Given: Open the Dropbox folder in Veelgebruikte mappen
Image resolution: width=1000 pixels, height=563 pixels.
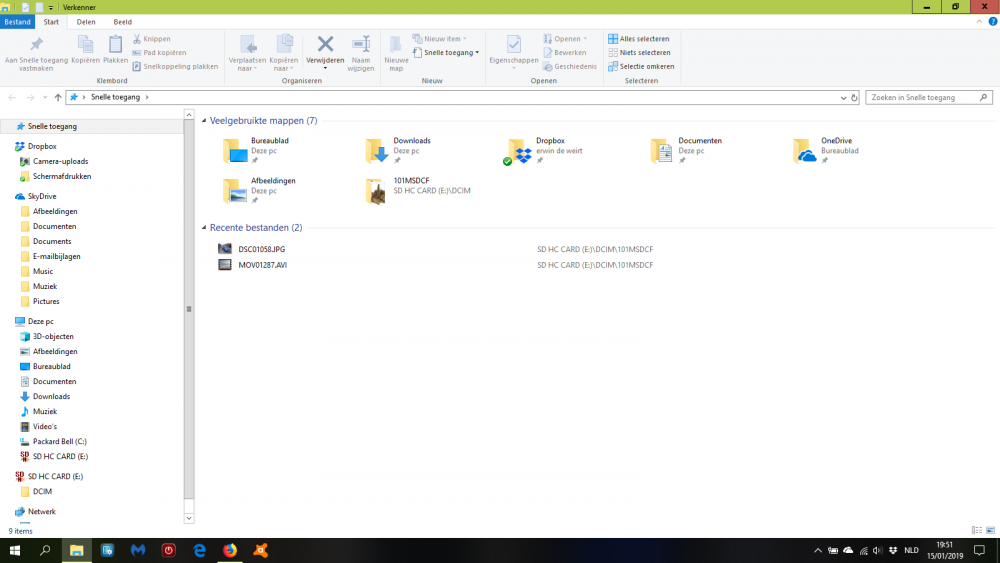Looking at the screenshot, I should coord(520,151).
